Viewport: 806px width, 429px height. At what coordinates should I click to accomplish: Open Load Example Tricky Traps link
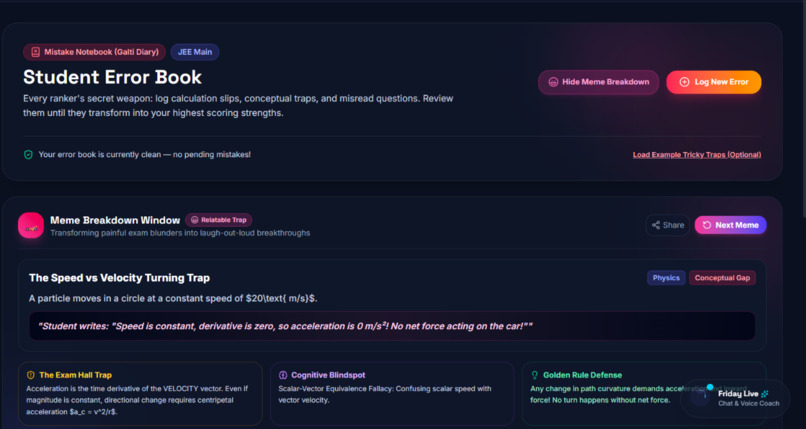(697, 155)
